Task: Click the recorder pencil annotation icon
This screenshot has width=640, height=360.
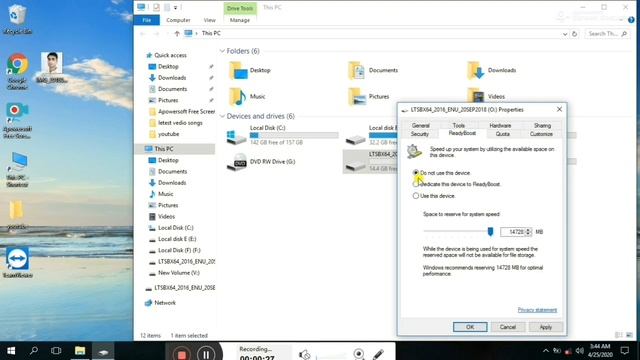Action: point(378,354)
